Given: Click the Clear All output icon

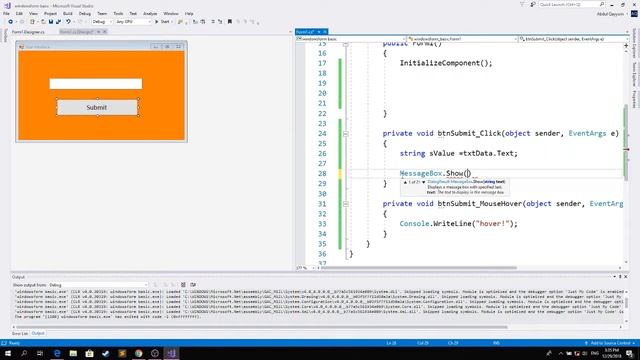Looking at the screenshot, I should [183, 285].
